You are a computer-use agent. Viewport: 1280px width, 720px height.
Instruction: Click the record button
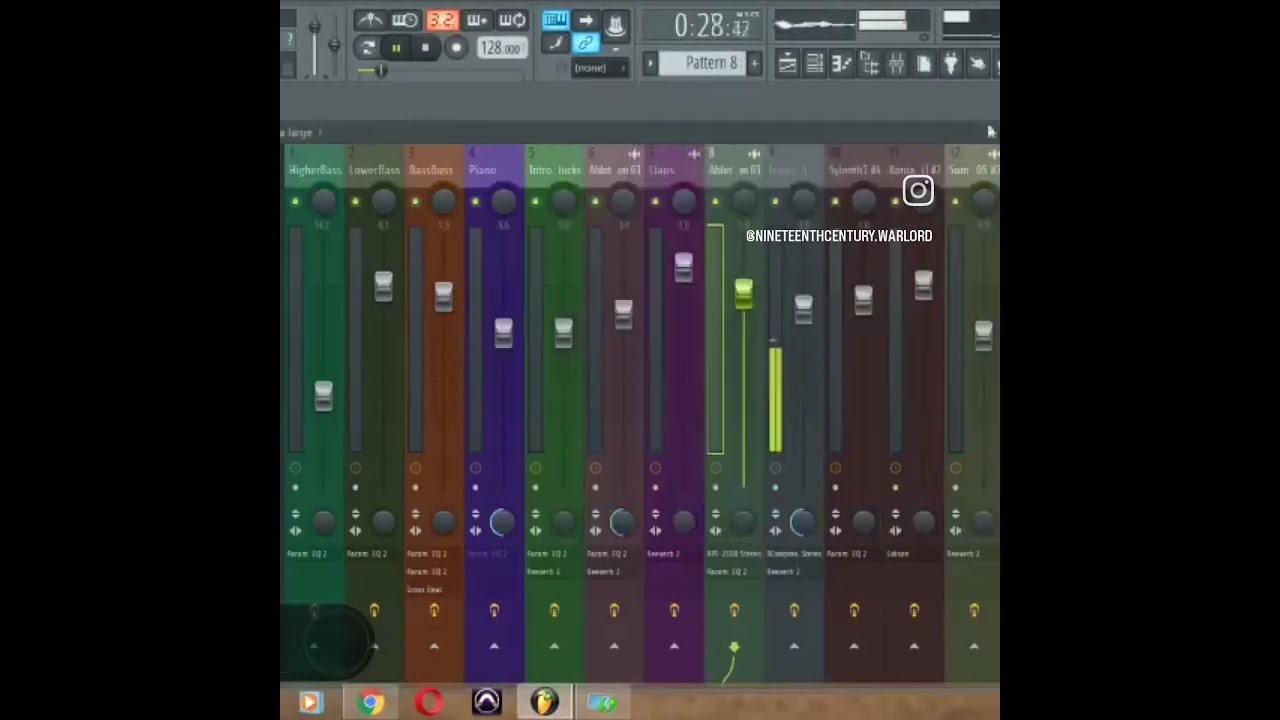[x=456, y=48]
